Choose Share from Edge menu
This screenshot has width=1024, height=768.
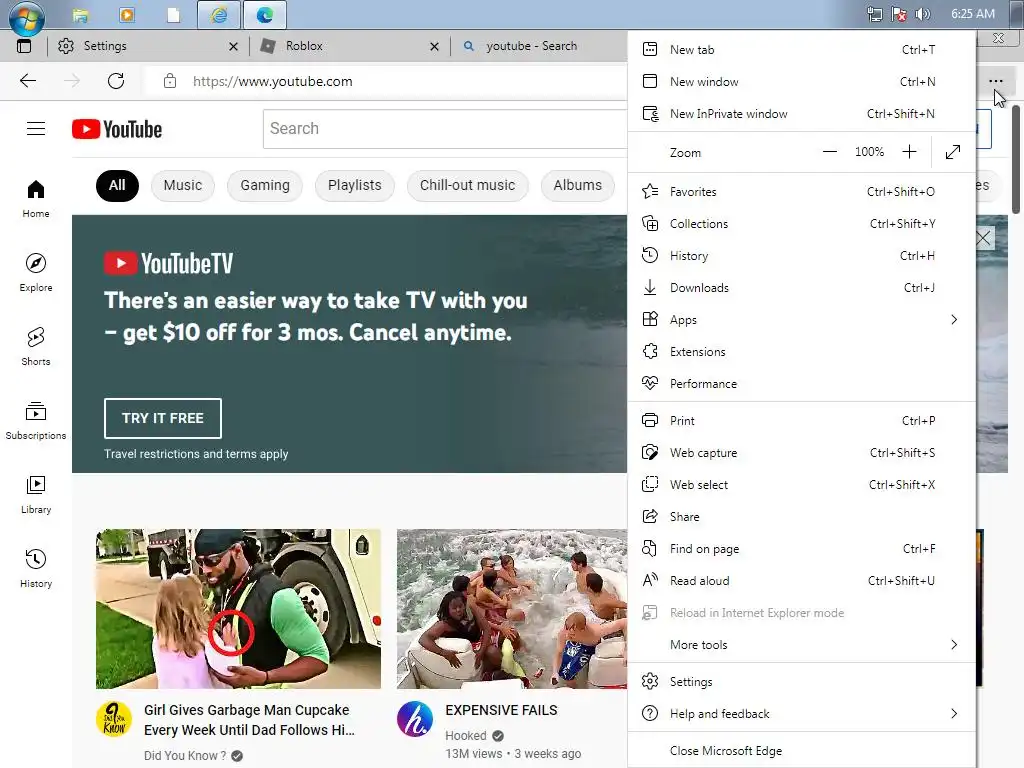[x=801, y=517]
